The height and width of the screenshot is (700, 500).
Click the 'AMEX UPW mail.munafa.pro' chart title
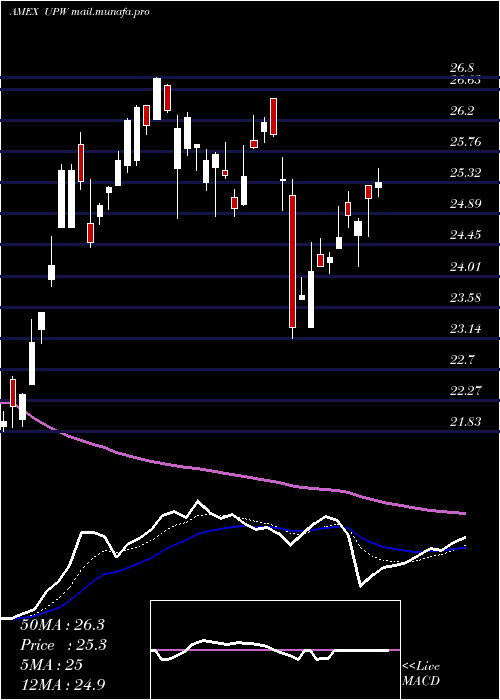tap(79, 12)
